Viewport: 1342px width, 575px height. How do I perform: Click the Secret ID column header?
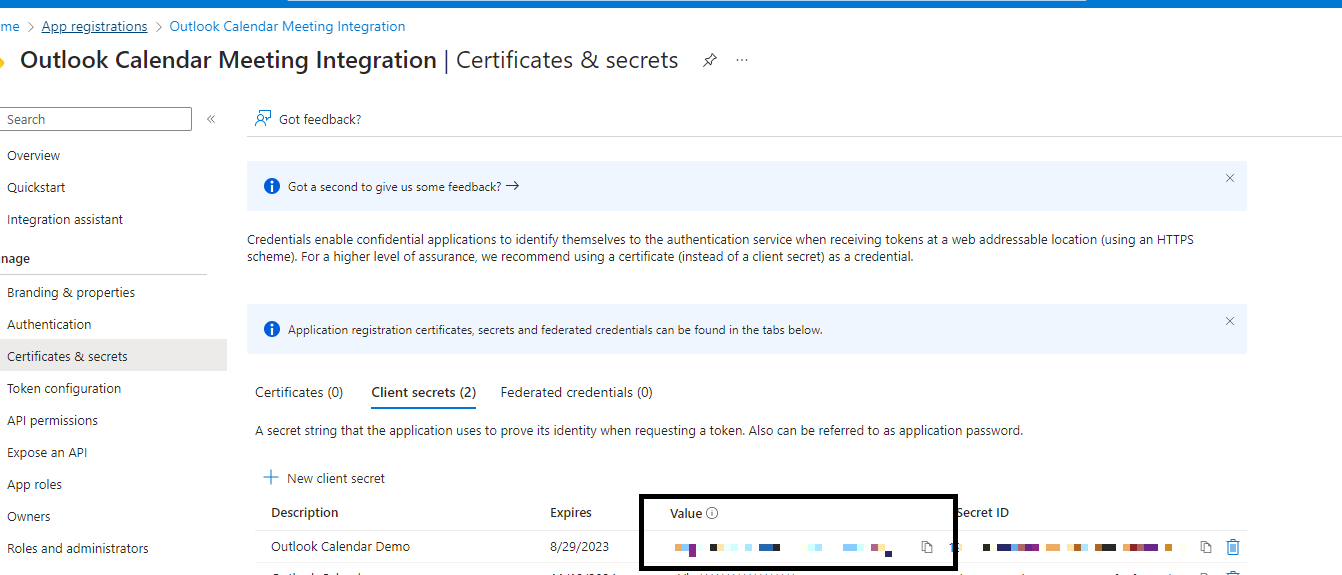click(x=982, y=512)
